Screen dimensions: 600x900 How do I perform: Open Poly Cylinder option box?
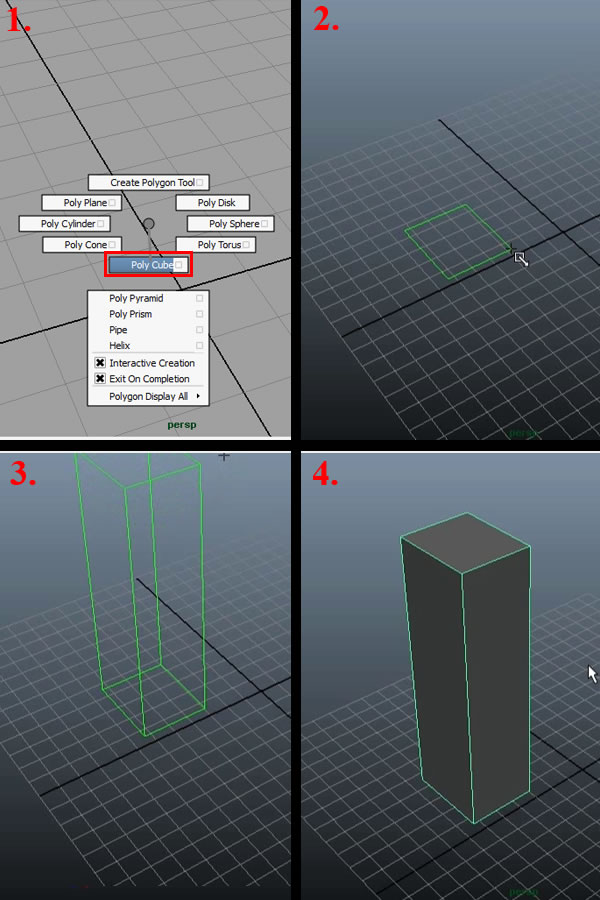click(x=101, y=224)
